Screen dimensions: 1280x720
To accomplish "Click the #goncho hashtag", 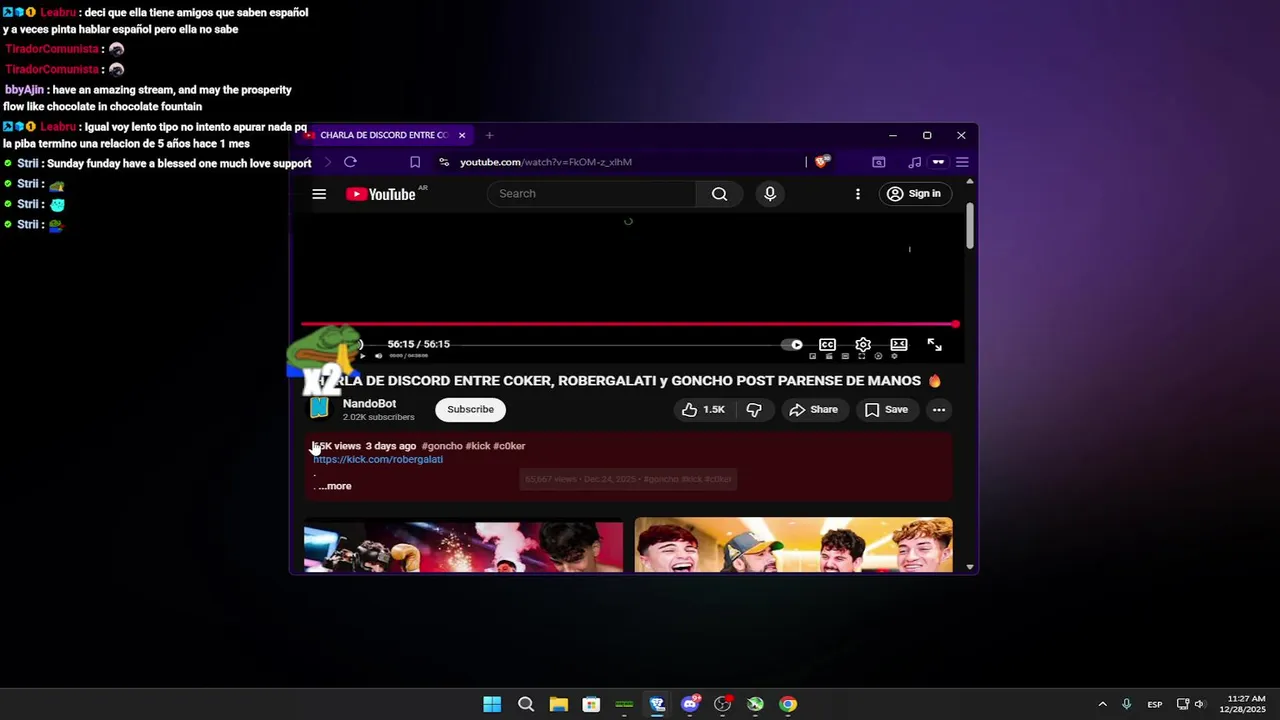I will [x=442, y=446].
